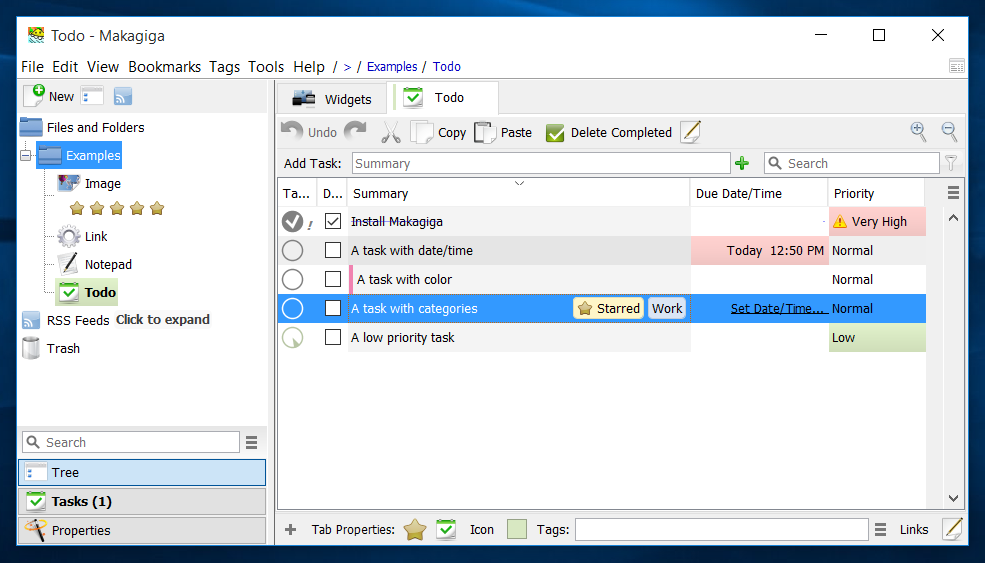Open the Help menu
Viewport: 985px width, 563px height.
[x=309, y=67]
